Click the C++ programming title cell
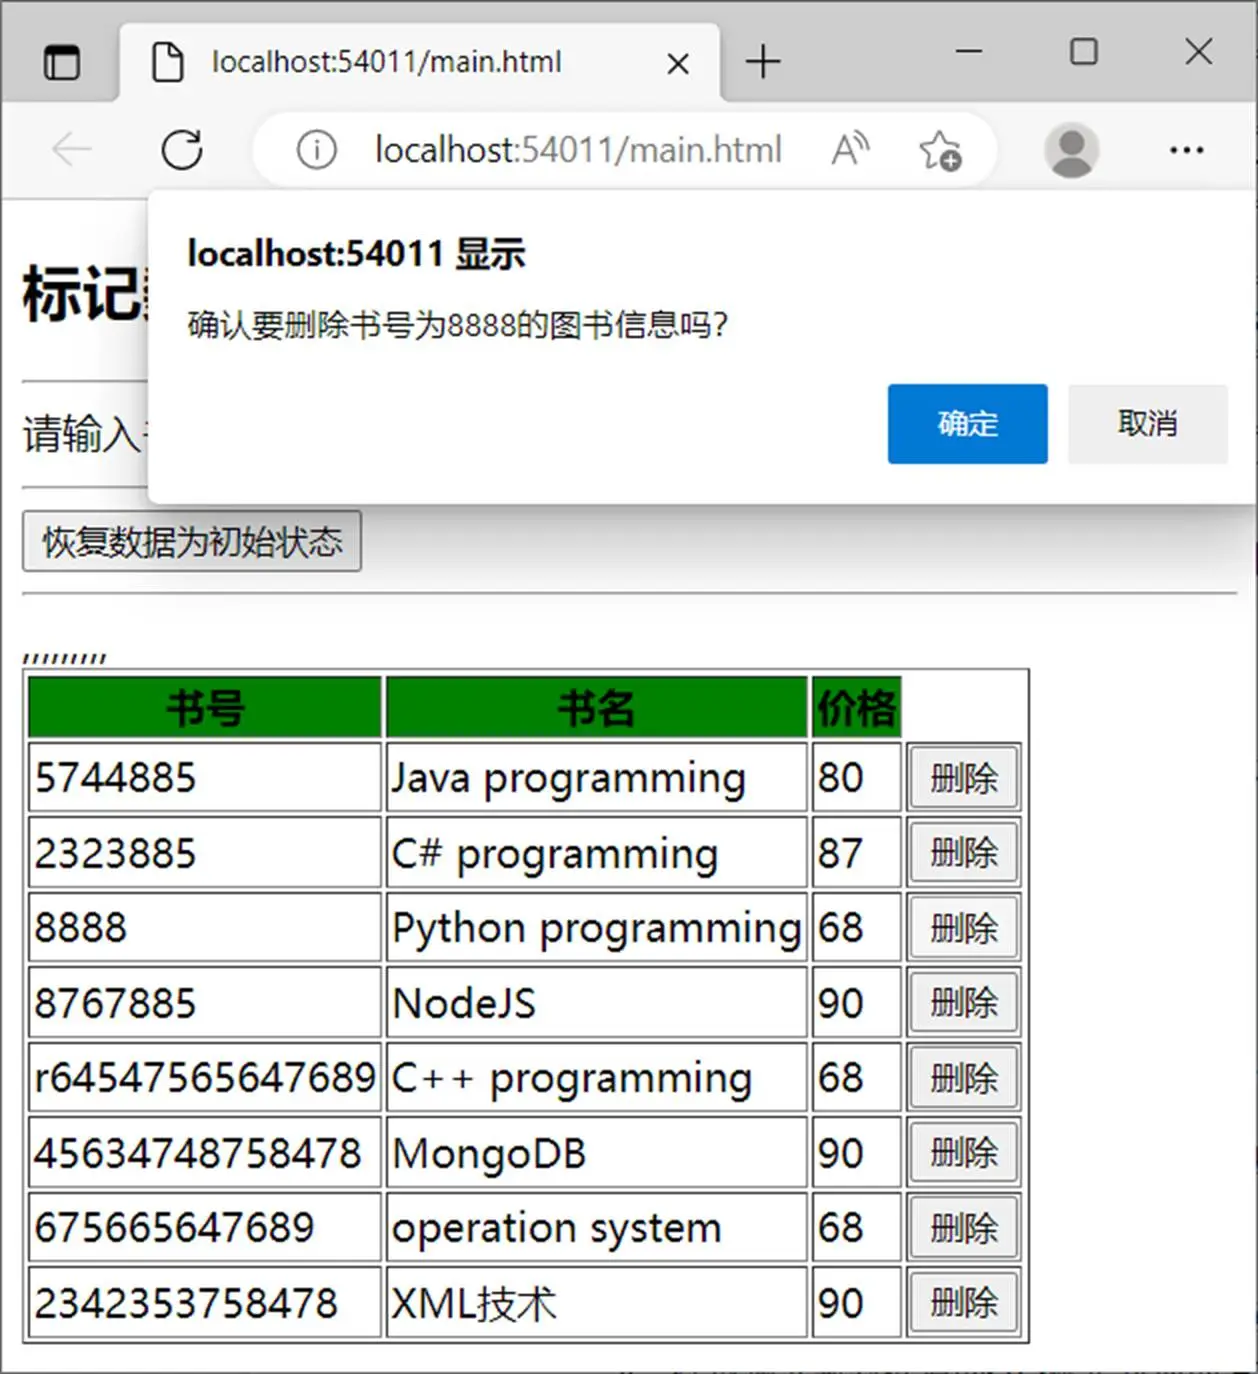The image size is (1258, 1374). pos(596,1077)
